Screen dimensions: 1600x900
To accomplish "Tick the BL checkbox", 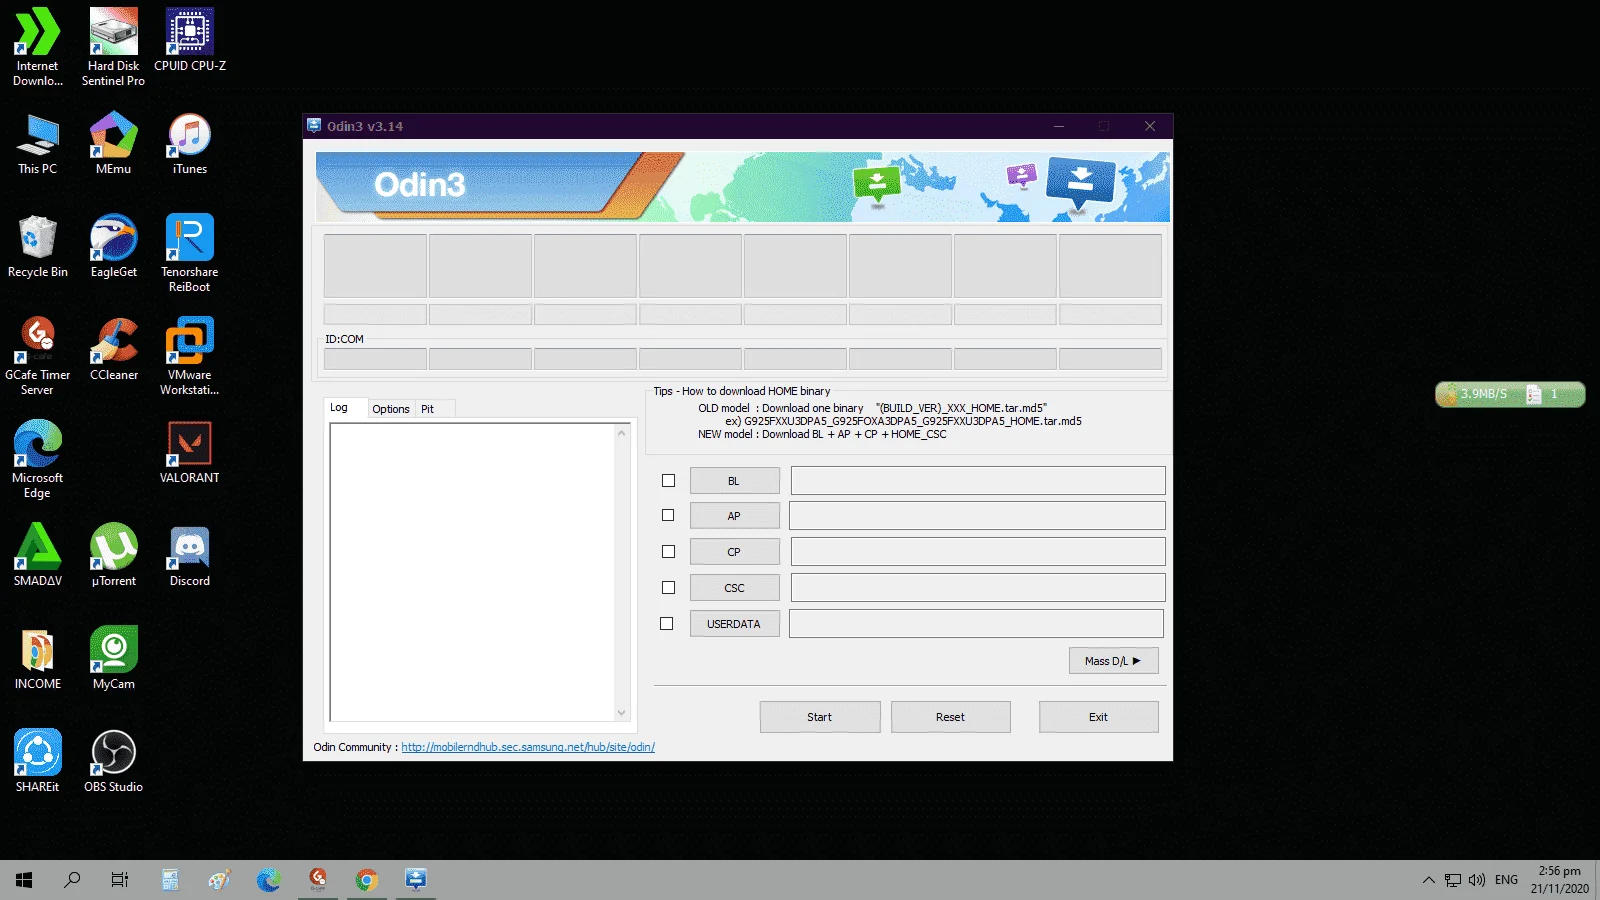I will click(669, 481).
